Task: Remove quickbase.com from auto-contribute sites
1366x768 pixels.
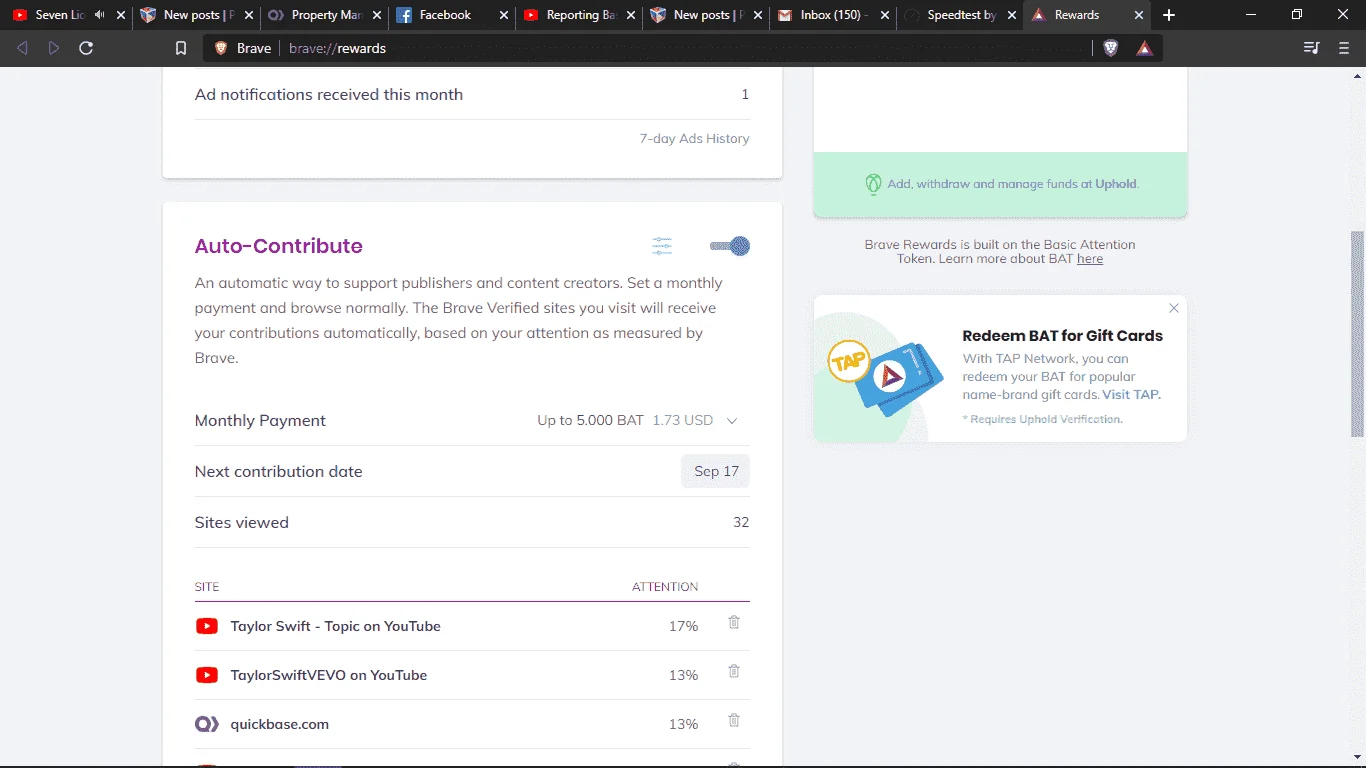Action: point(734,721)
